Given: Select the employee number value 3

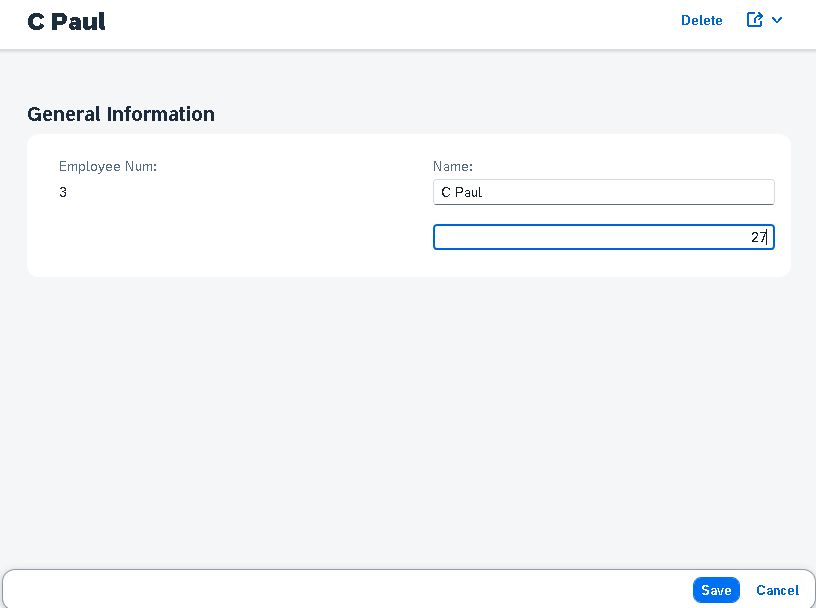Looking at the screenshot, I should (x=63, y=192).
